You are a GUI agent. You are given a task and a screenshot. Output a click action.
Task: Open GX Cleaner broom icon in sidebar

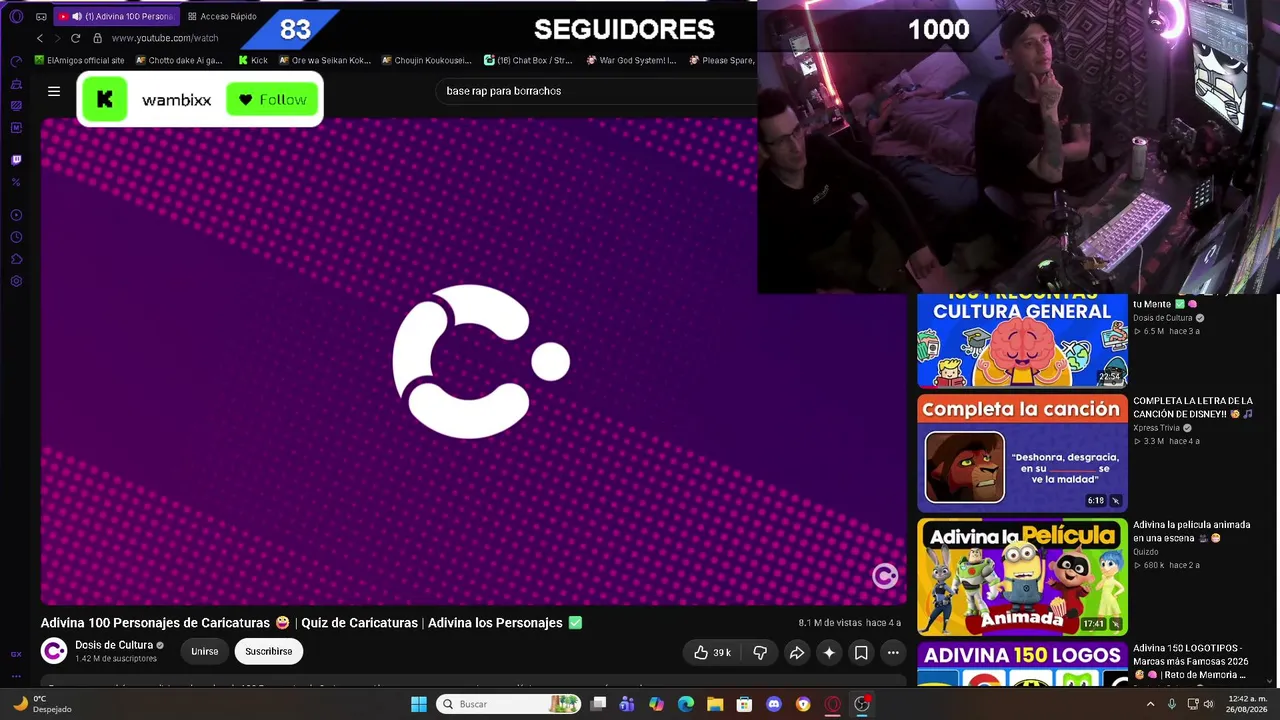16,84
